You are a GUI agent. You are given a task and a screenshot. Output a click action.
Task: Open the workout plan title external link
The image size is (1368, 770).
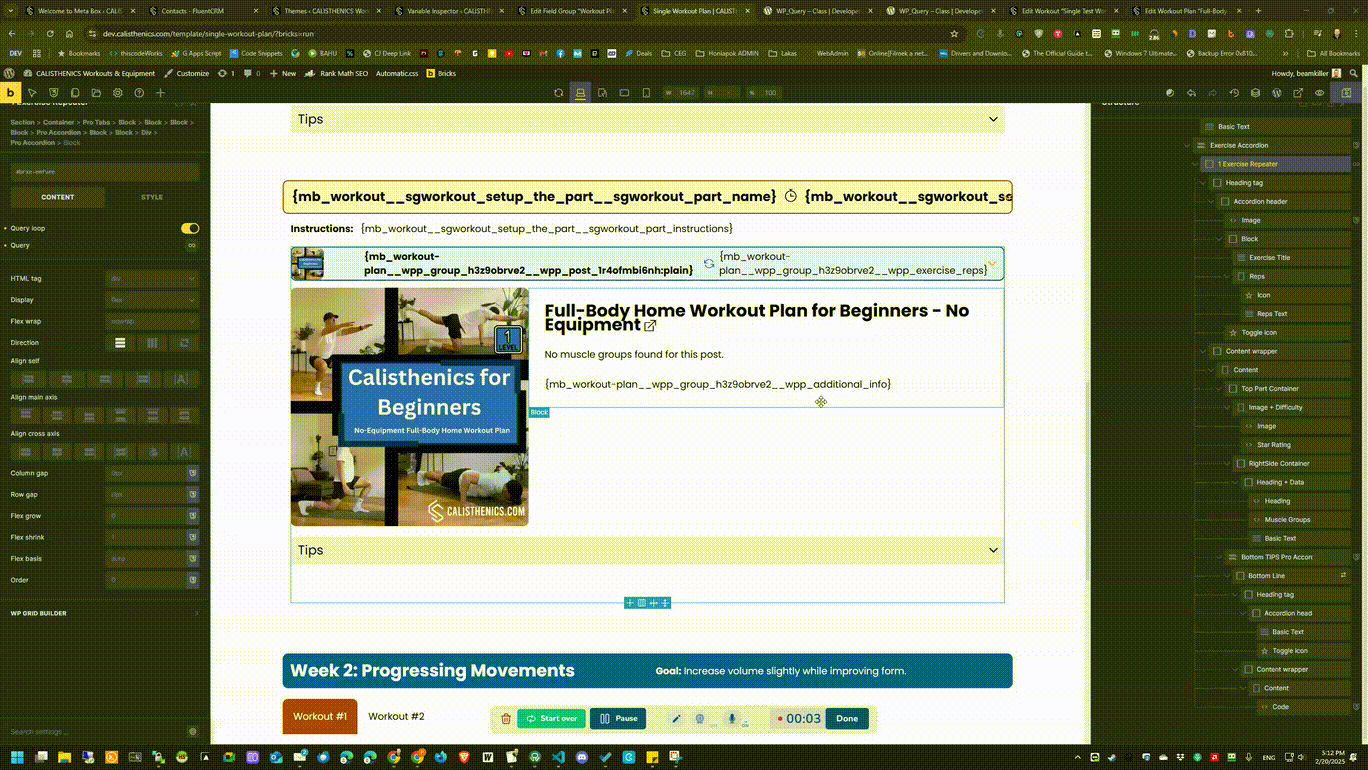tap(650, 326)
